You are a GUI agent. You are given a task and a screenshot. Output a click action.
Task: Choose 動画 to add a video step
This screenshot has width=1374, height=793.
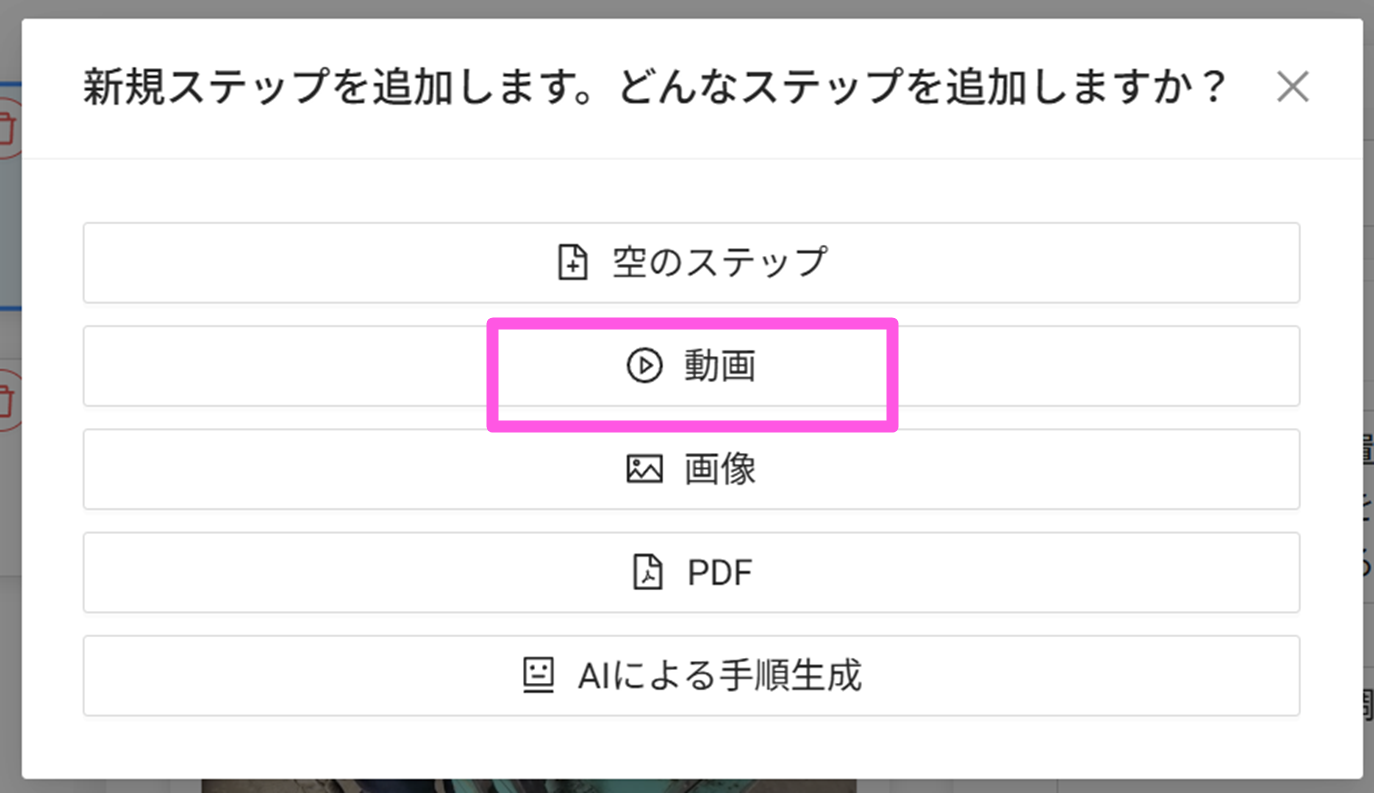point(719,366)
